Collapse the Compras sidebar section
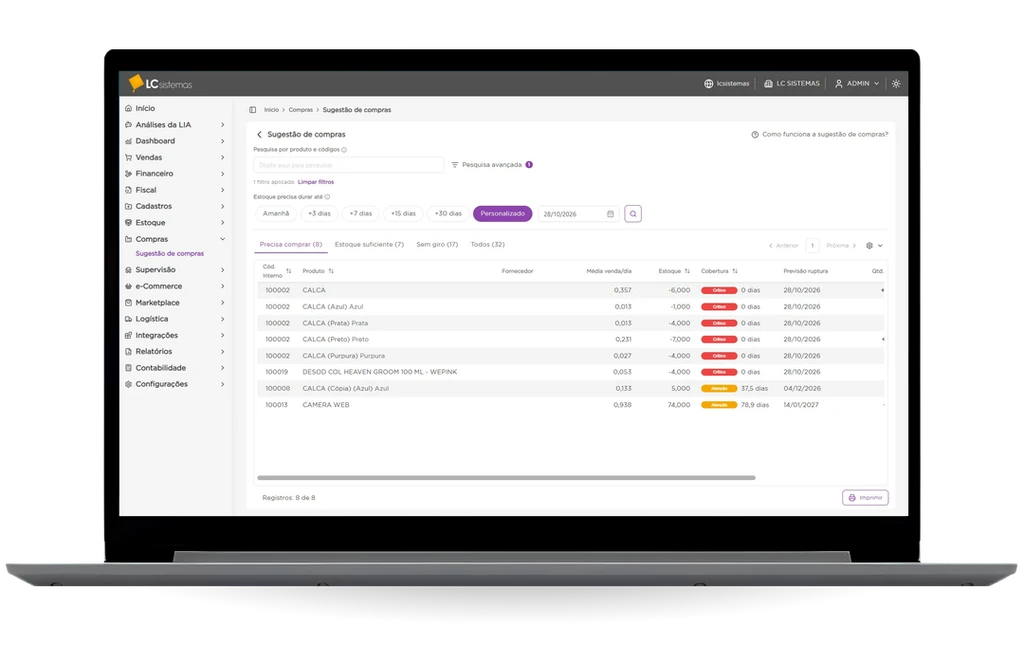1024x664 pixels. point(175,239)
